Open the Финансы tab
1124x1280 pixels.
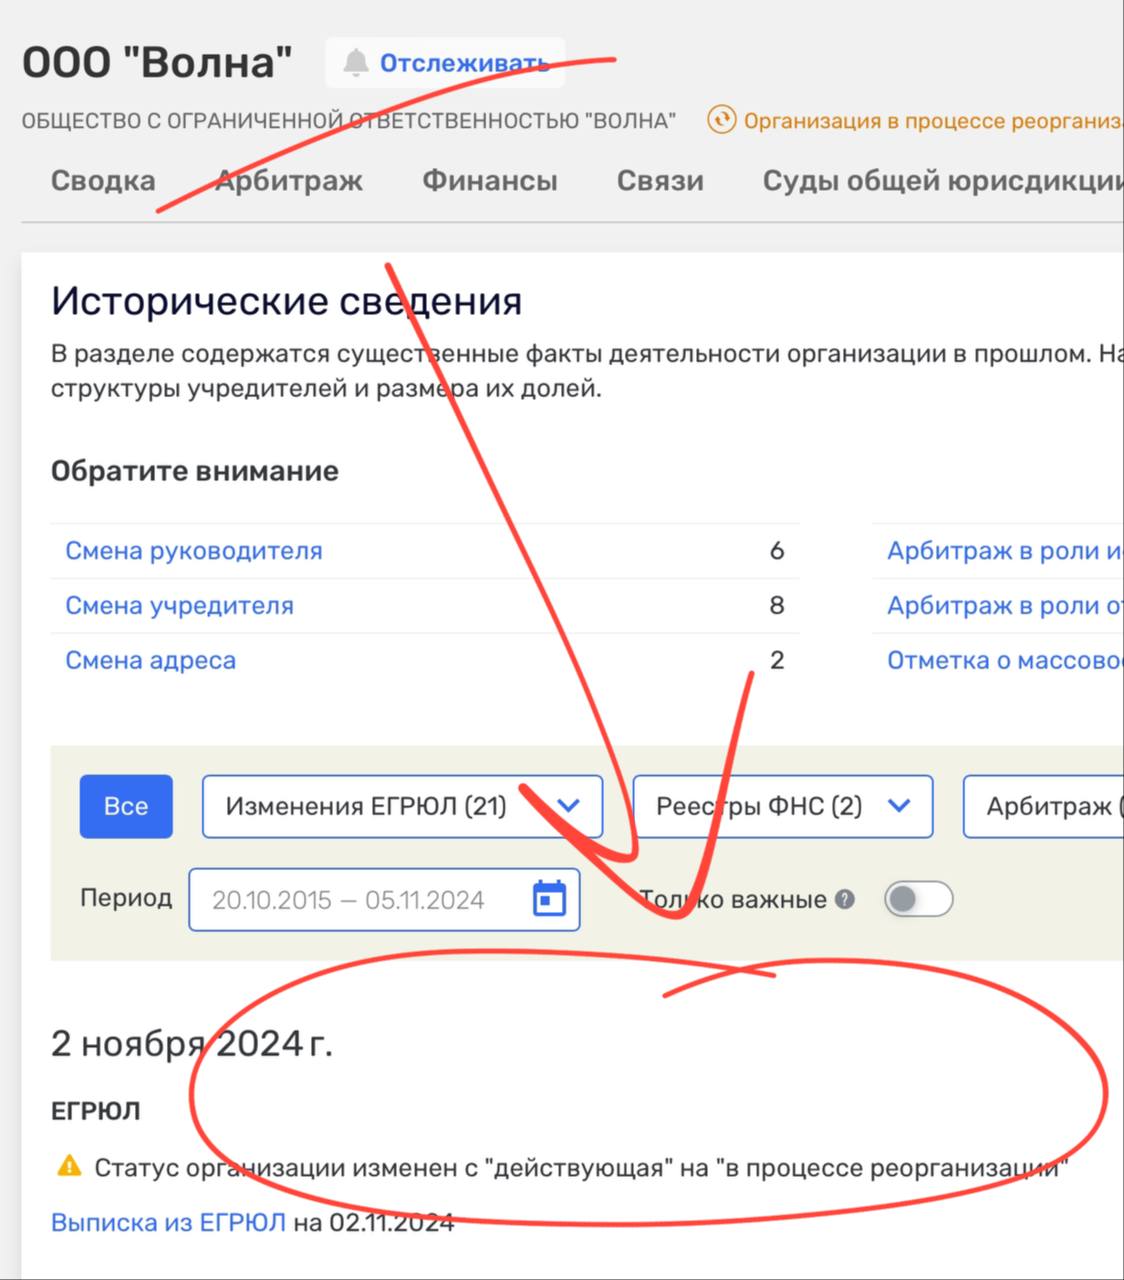489,181
